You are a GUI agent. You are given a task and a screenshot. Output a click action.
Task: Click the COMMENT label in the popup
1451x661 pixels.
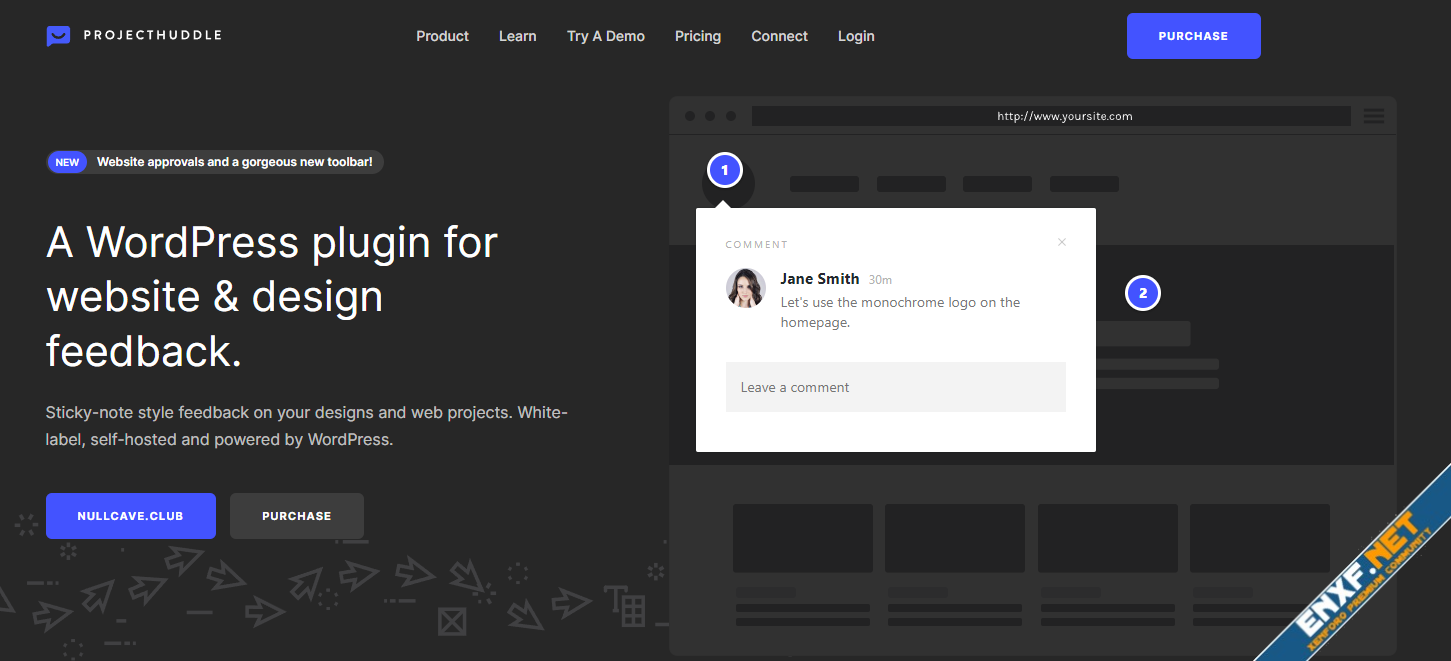pyautogui.click(x=757, y=245)
